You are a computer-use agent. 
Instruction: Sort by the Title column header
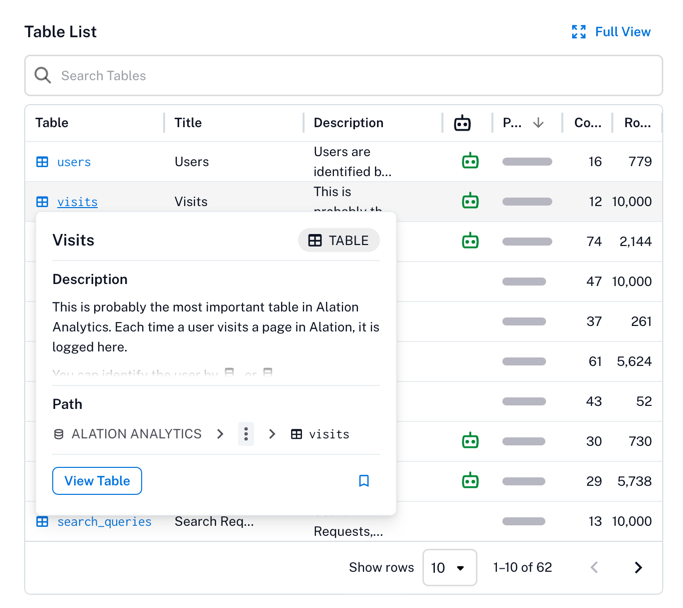click(188, 123)
